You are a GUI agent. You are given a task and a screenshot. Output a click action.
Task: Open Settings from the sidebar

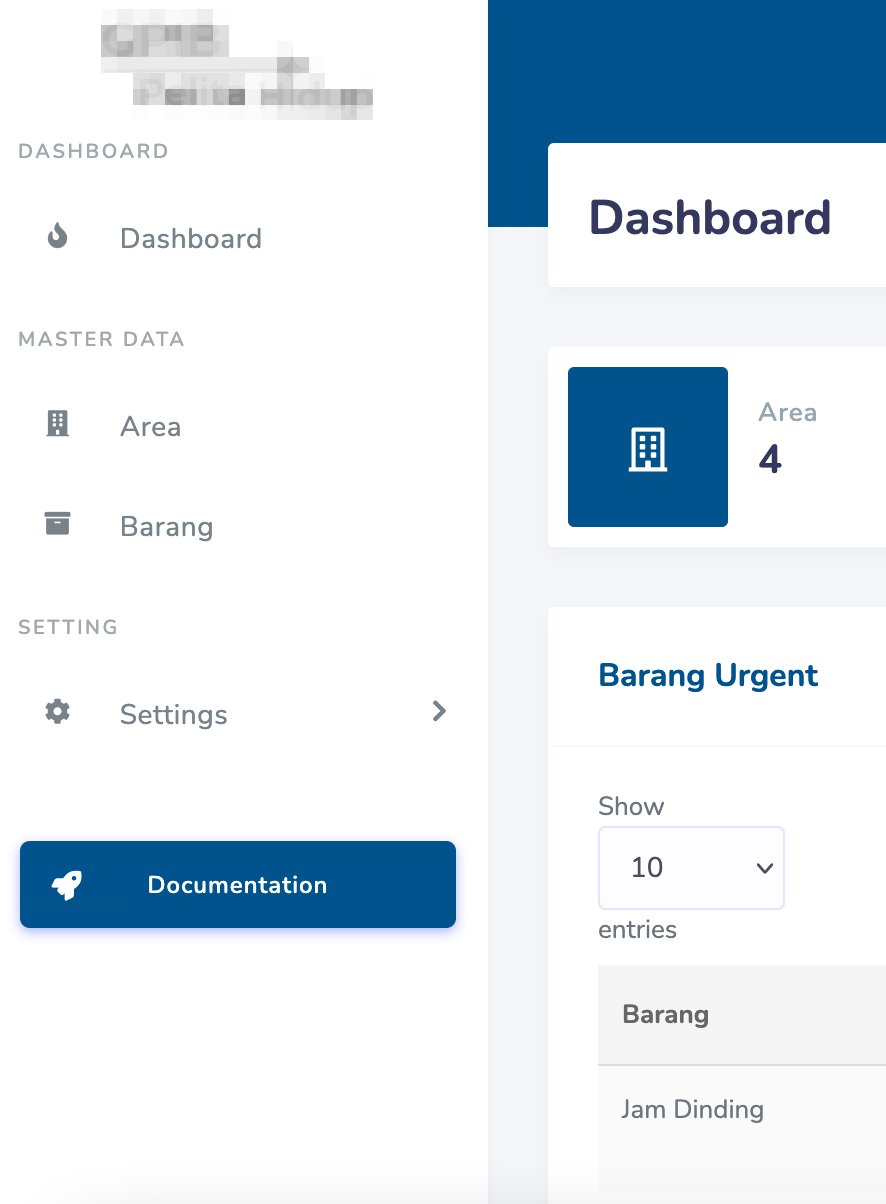(172, 714)
